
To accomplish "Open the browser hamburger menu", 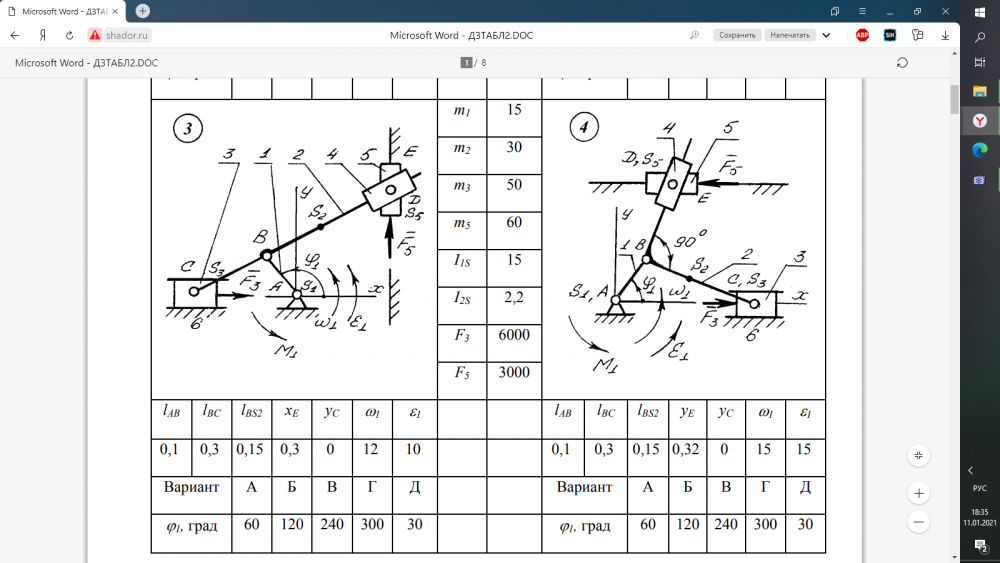I will point(862,11).
